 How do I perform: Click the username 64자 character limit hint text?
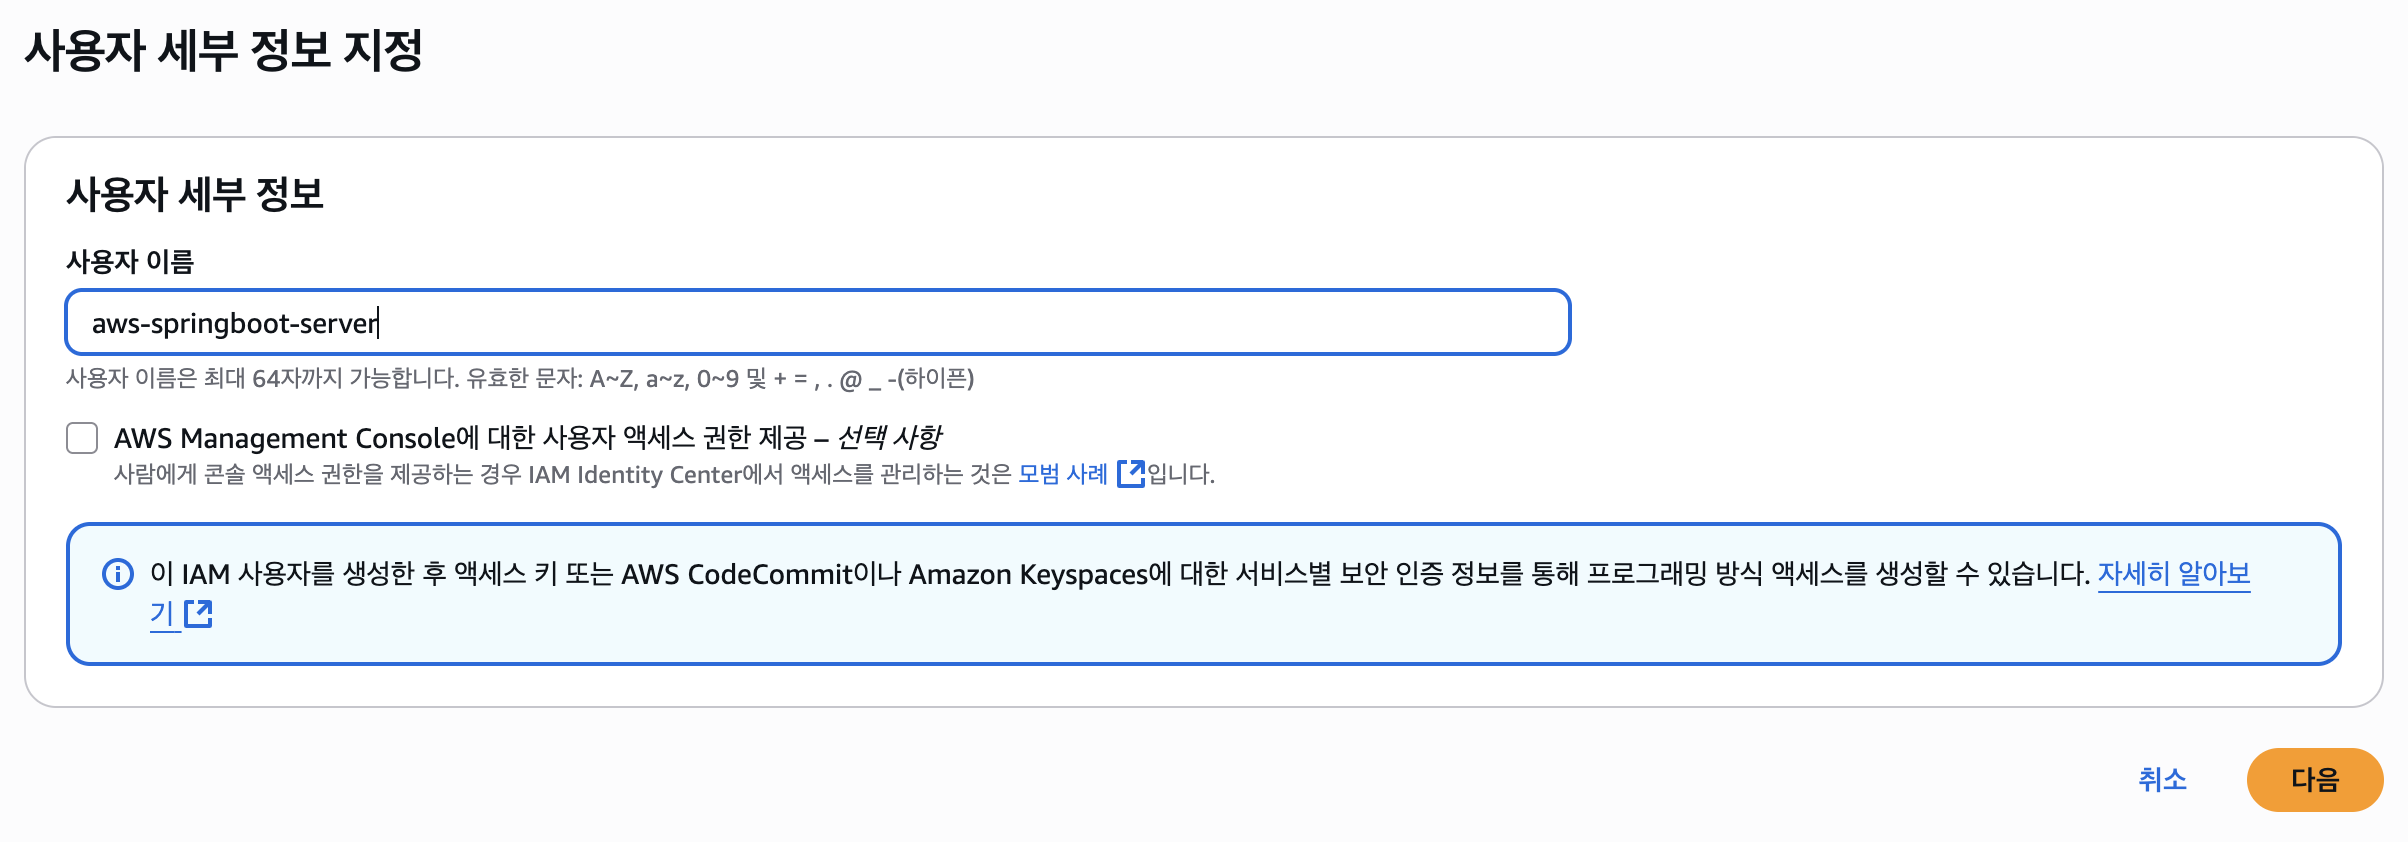click(520, 379)
